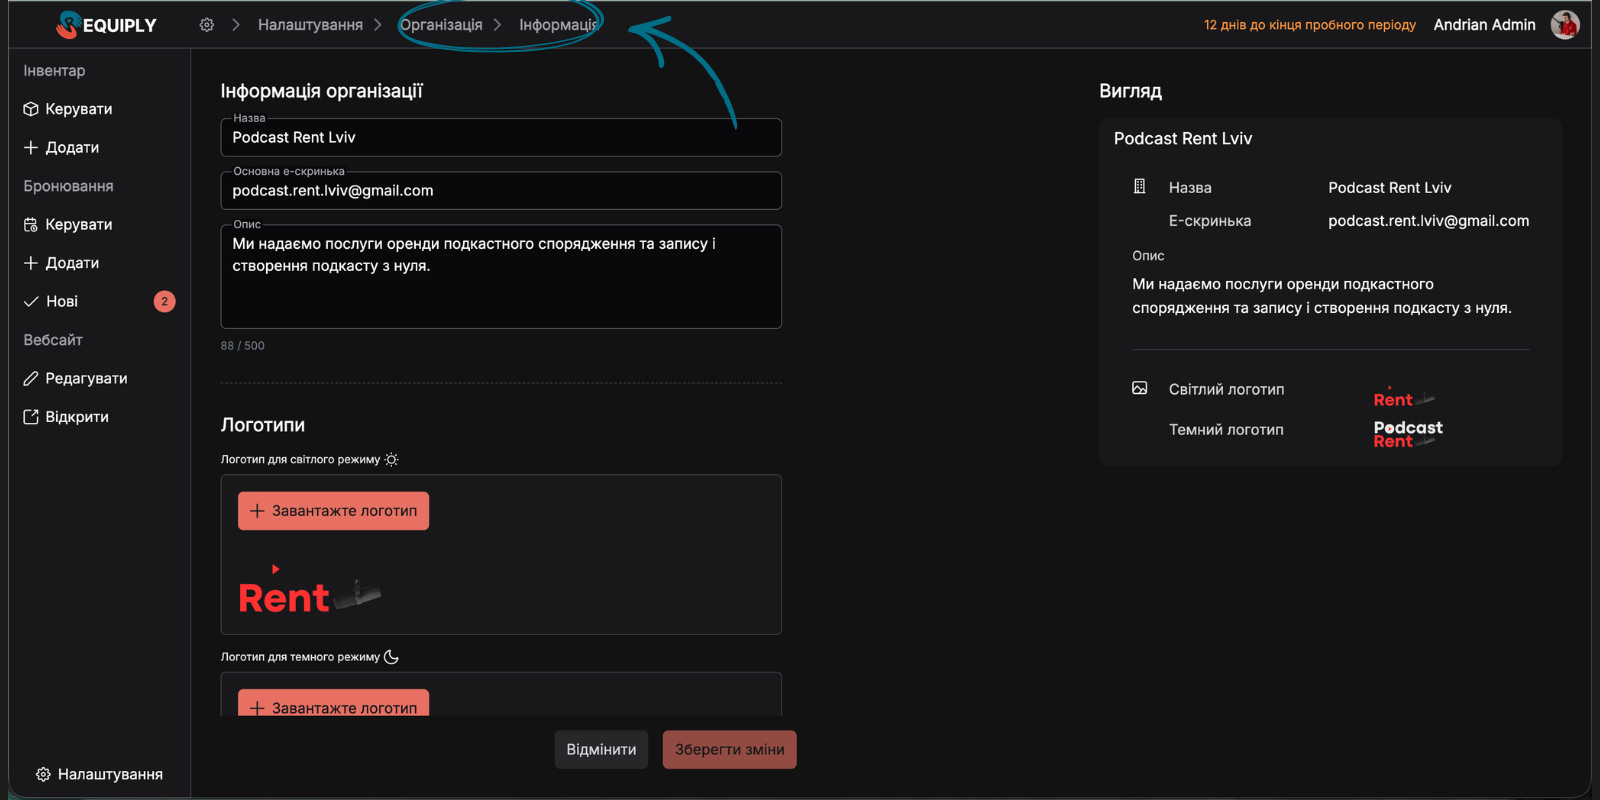Screen dimensions: 1600x800
Task: Click the Інформація організації heading
Action: pos(322,91)
